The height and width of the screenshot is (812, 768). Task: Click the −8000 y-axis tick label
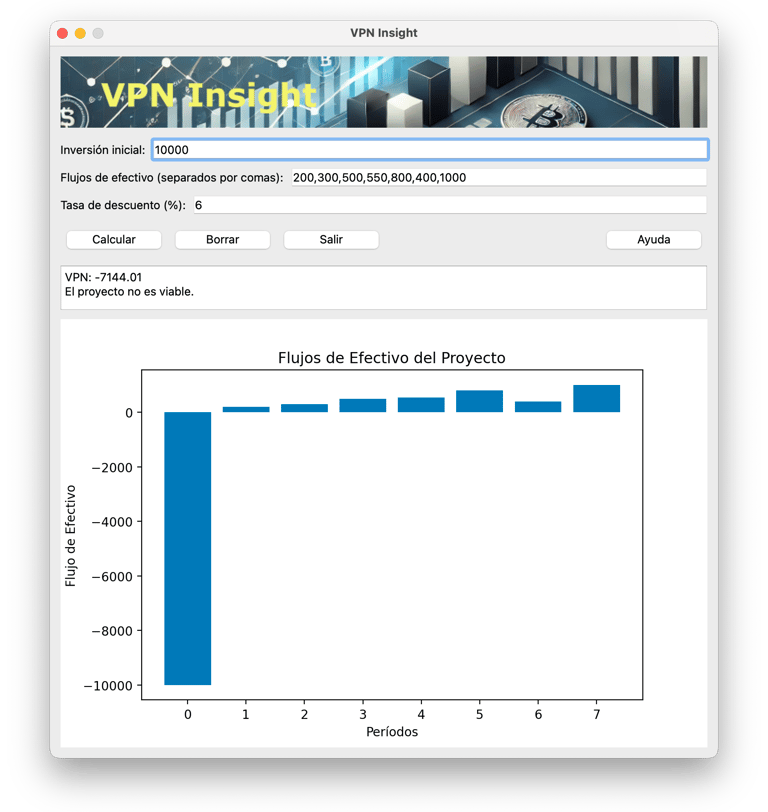coord(112,631)
